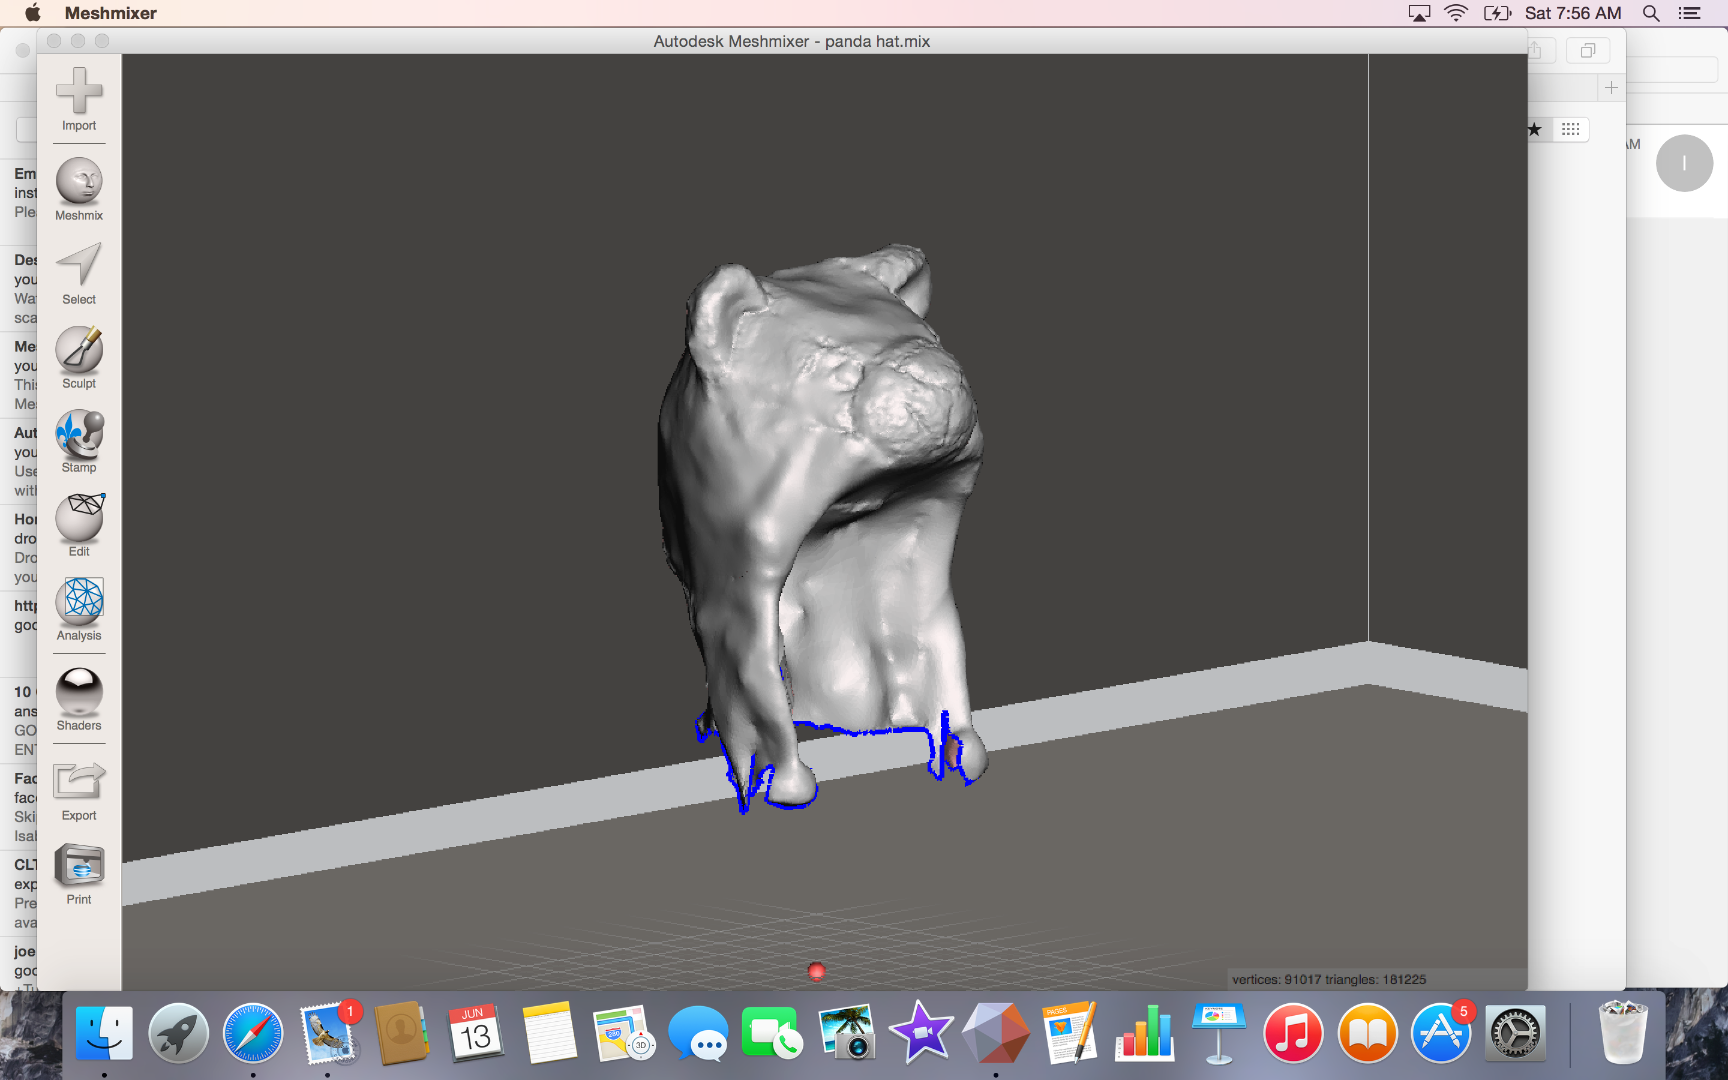
Task: Click the red pivot sphere on floor
Action: [816, 971]
